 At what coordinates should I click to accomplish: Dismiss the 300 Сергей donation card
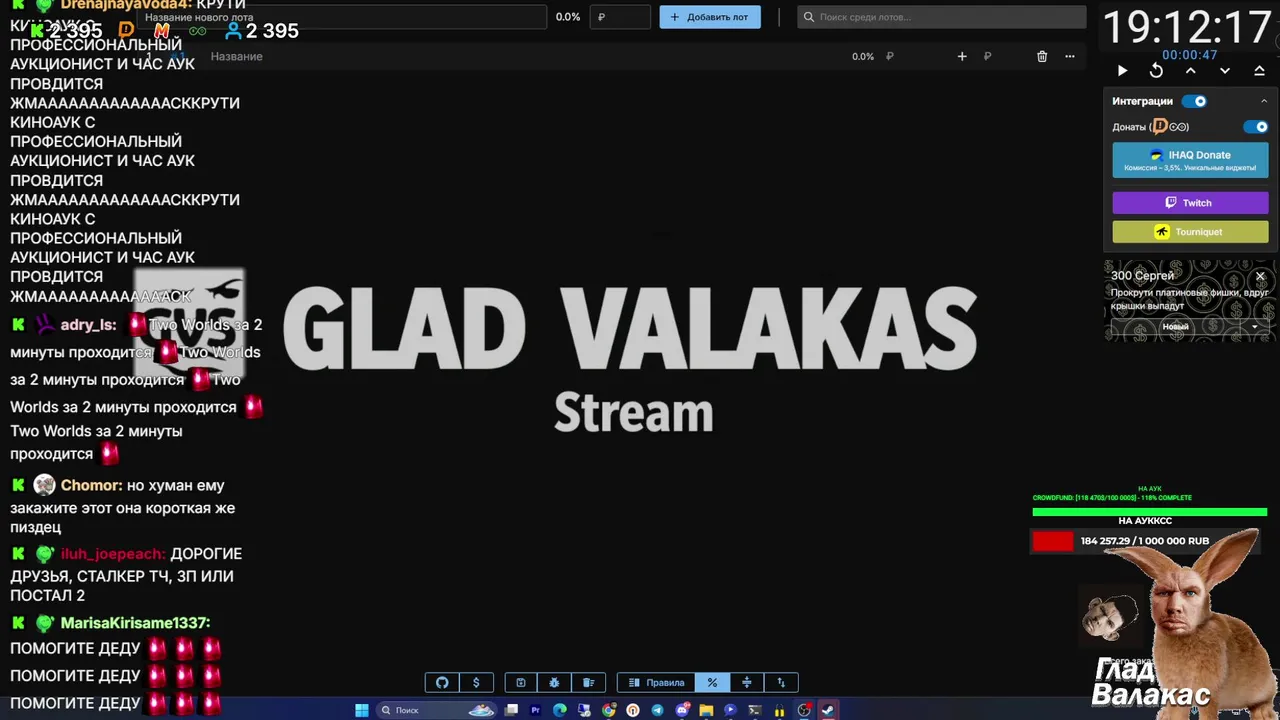1260,276
